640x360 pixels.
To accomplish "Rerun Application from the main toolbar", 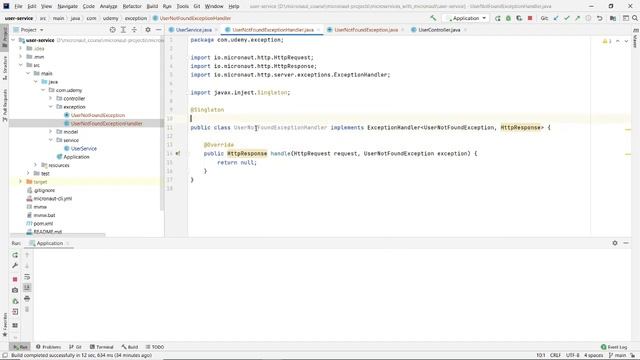I will coord(498,18).
